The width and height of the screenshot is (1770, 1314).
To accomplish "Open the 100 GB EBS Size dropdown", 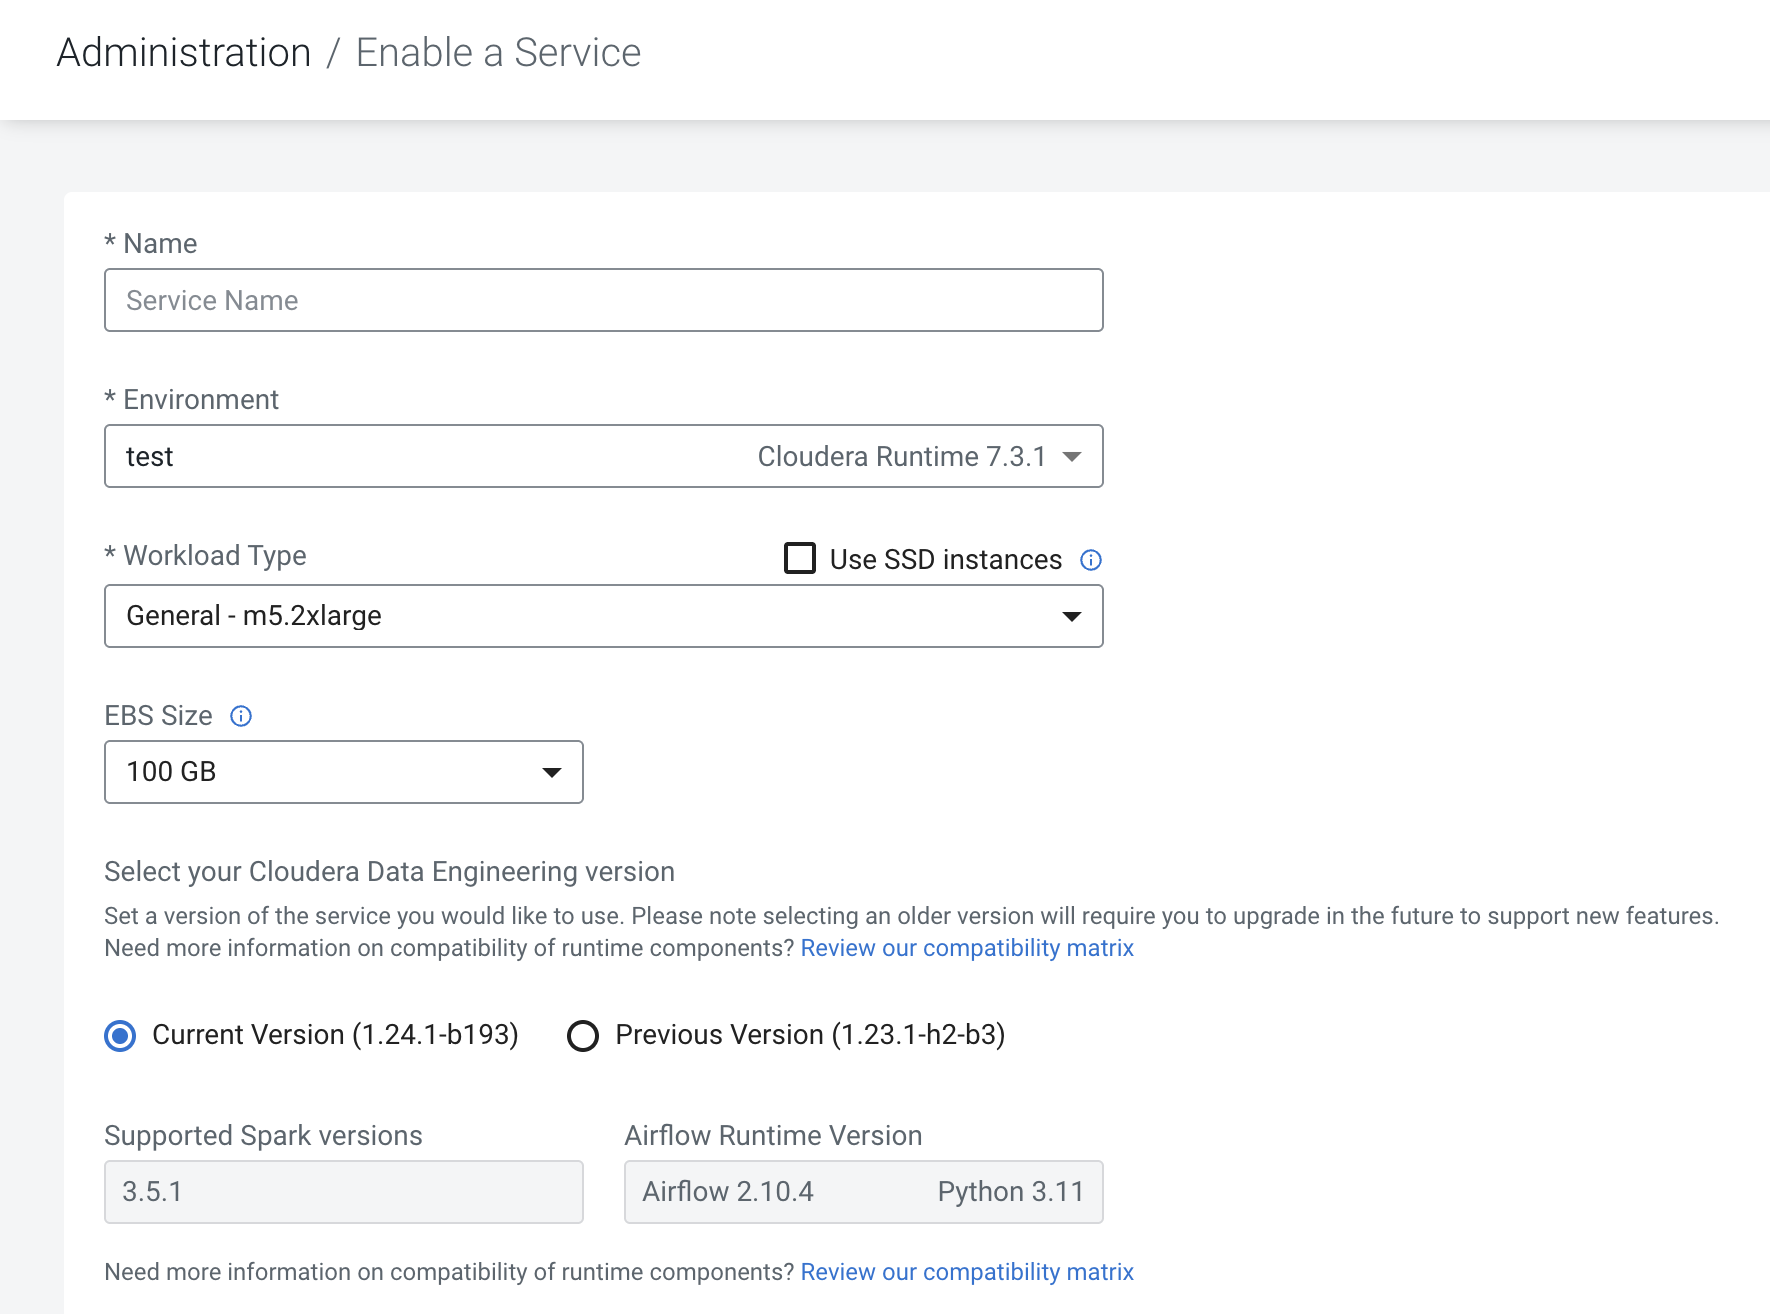I will click(x=320, y=772).
